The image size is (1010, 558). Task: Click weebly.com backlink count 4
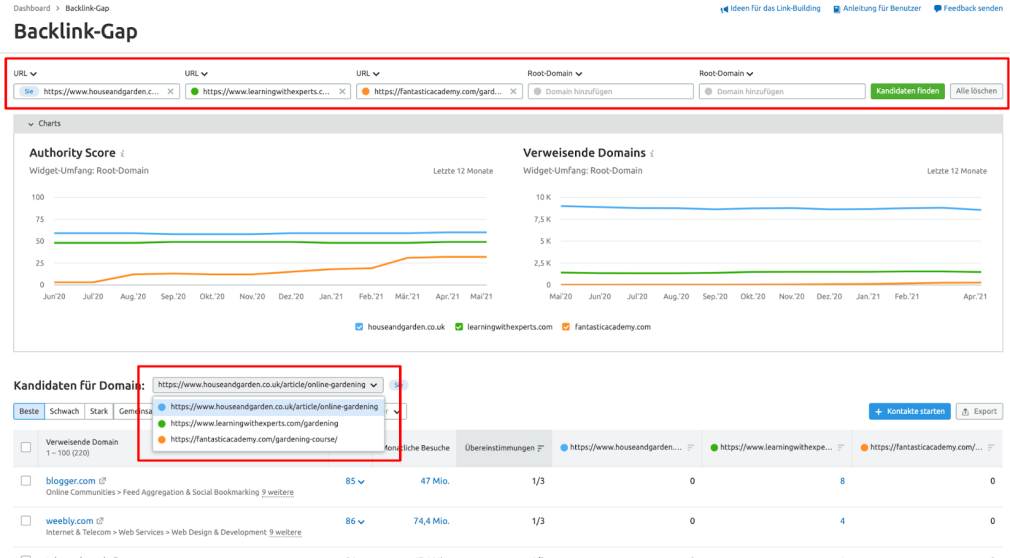click(842, 521)
